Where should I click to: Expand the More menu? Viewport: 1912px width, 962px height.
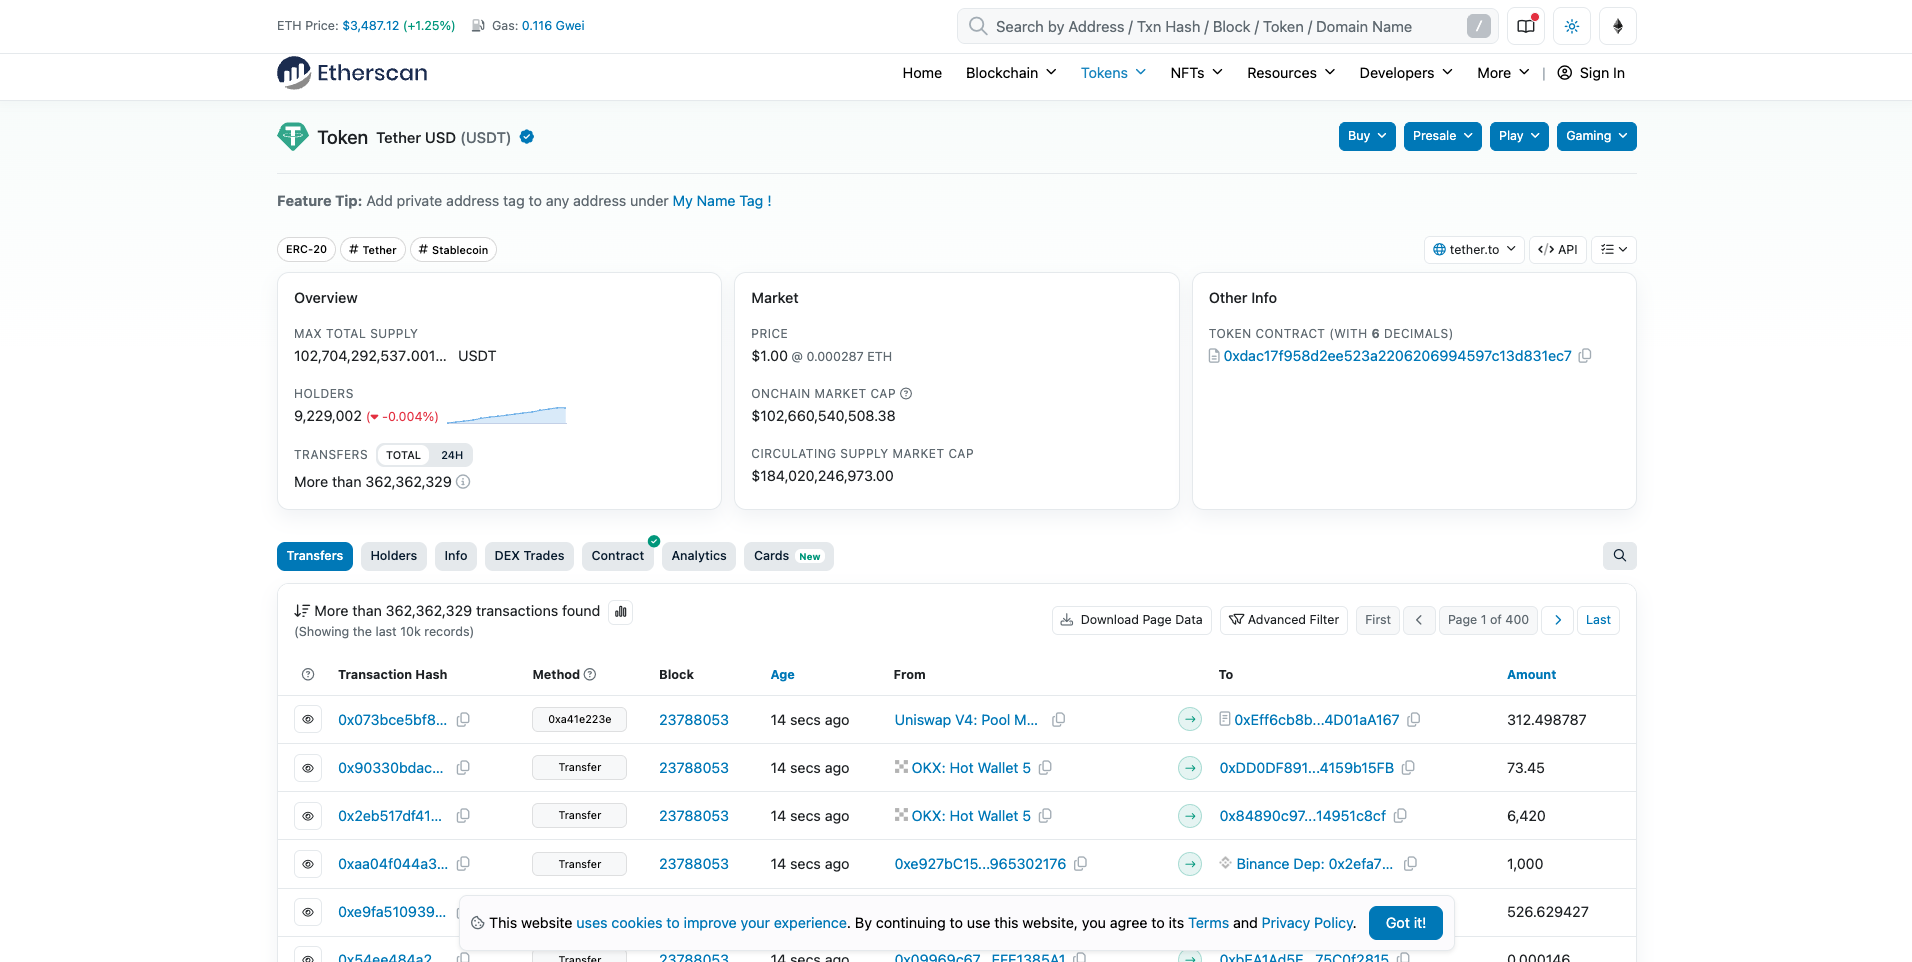coord(1503,73)
